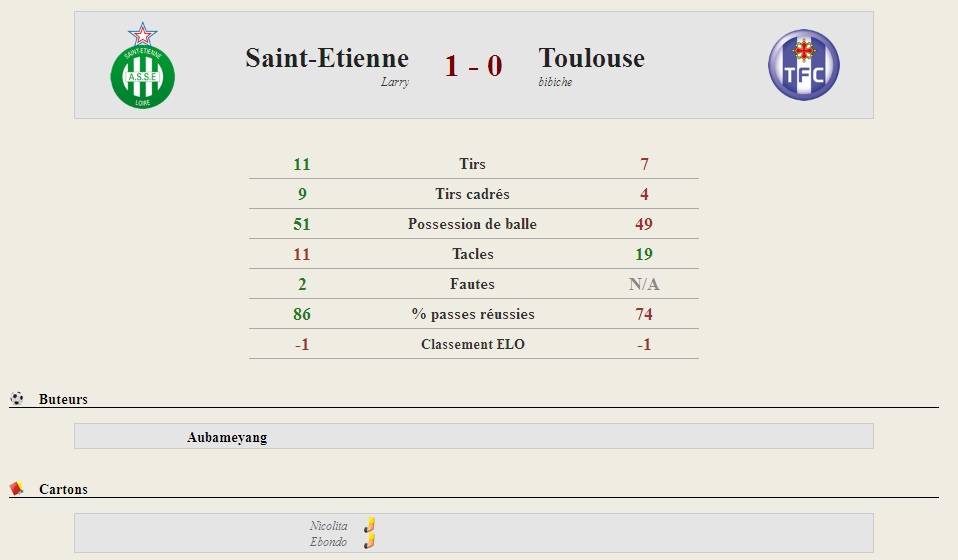Screen dimensions: 958x560
Task: Select the Cartons section heading
Action: pos(64,489)
